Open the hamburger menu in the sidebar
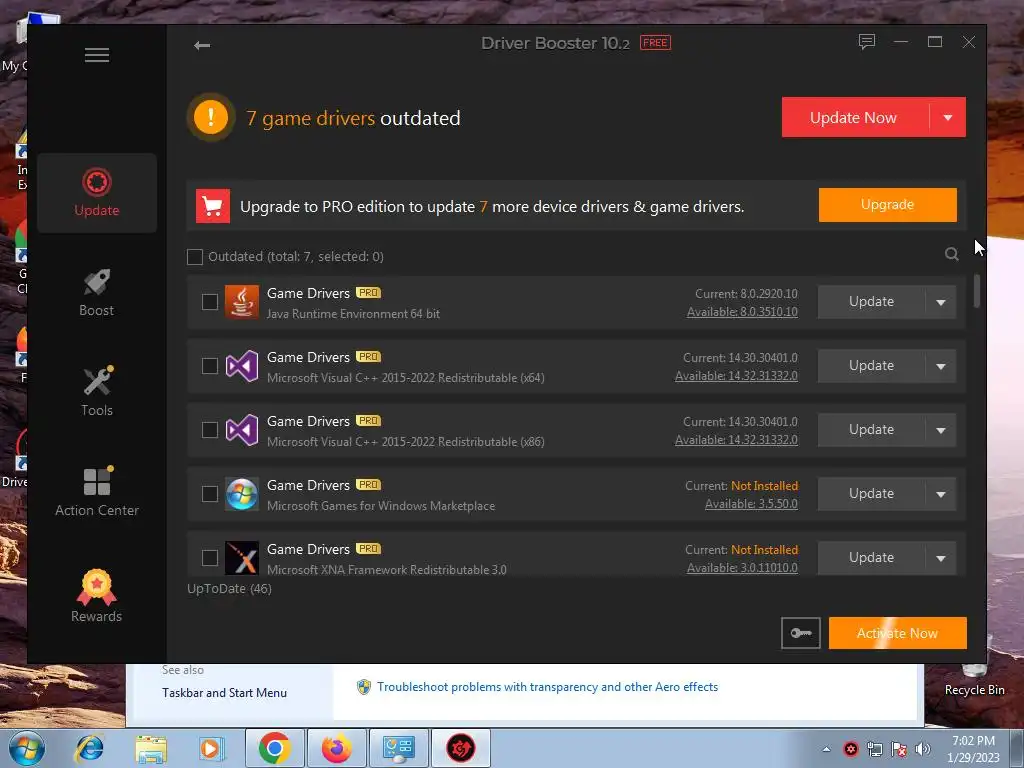The width and height of the screenshot is (1024, 768). 97,55
